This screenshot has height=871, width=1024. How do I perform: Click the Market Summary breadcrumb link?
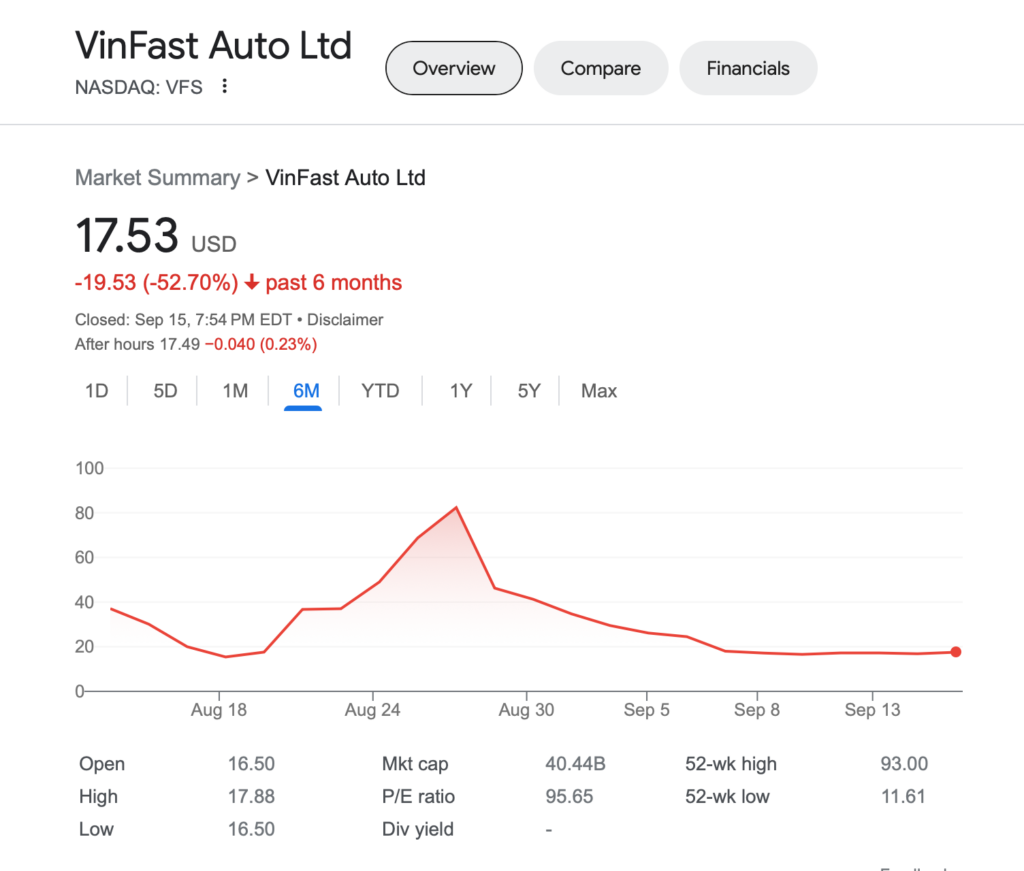coord(158,178)
